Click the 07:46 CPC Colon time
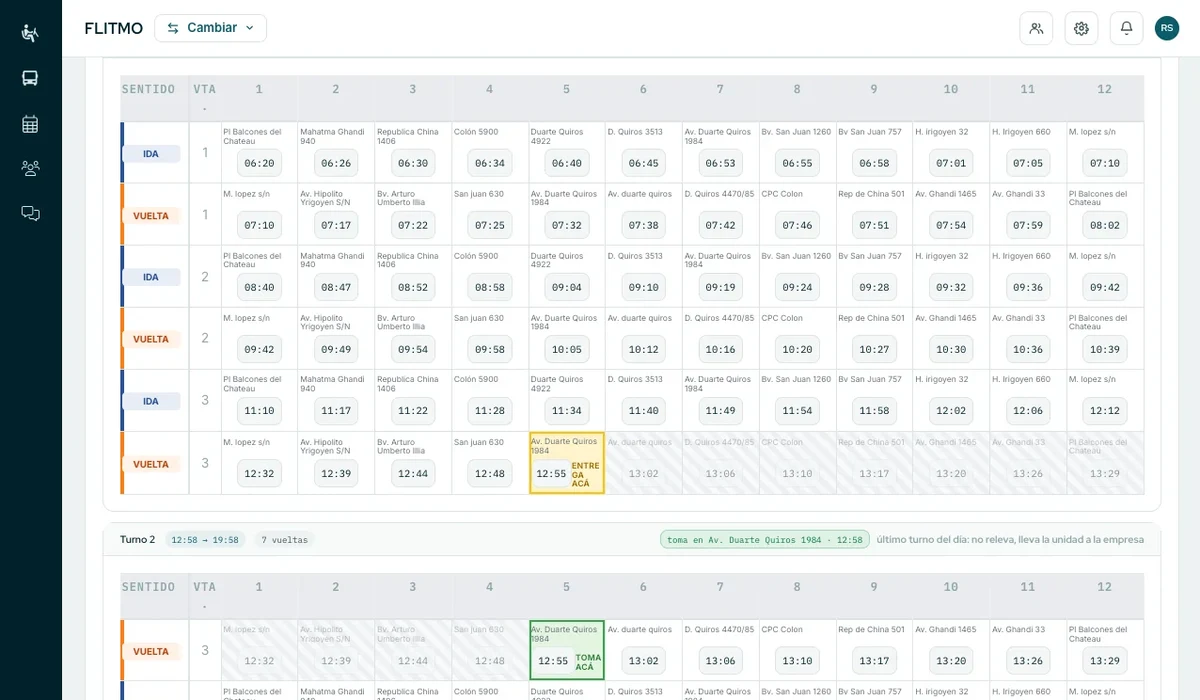 pyautogui.click(x=797, y=225)
